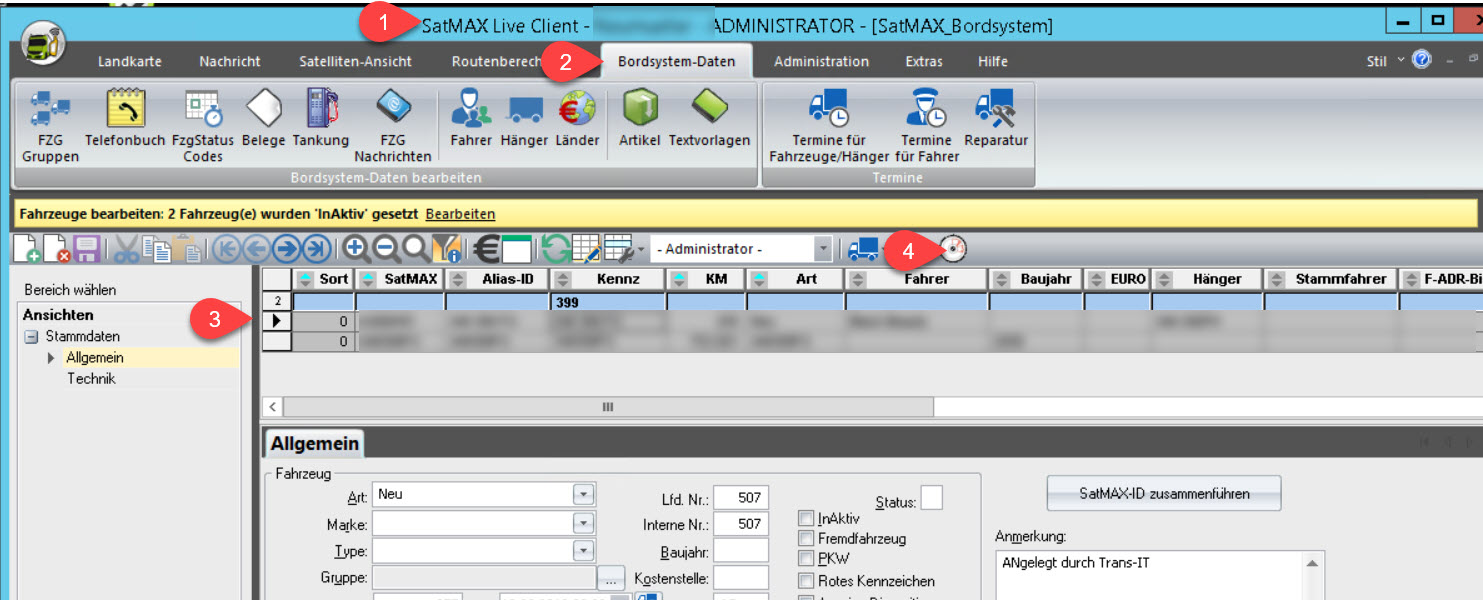Open the Artikel icon

(640, 118)
